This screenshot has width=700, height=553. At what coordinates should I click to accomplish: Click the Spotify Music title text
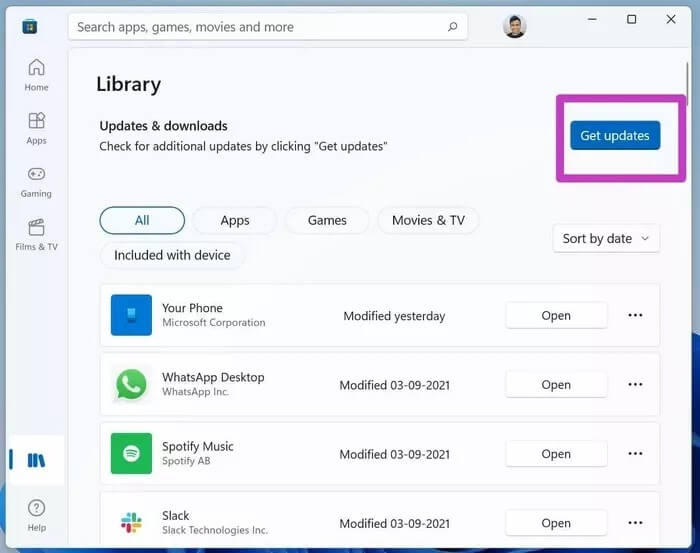[198, 446]
